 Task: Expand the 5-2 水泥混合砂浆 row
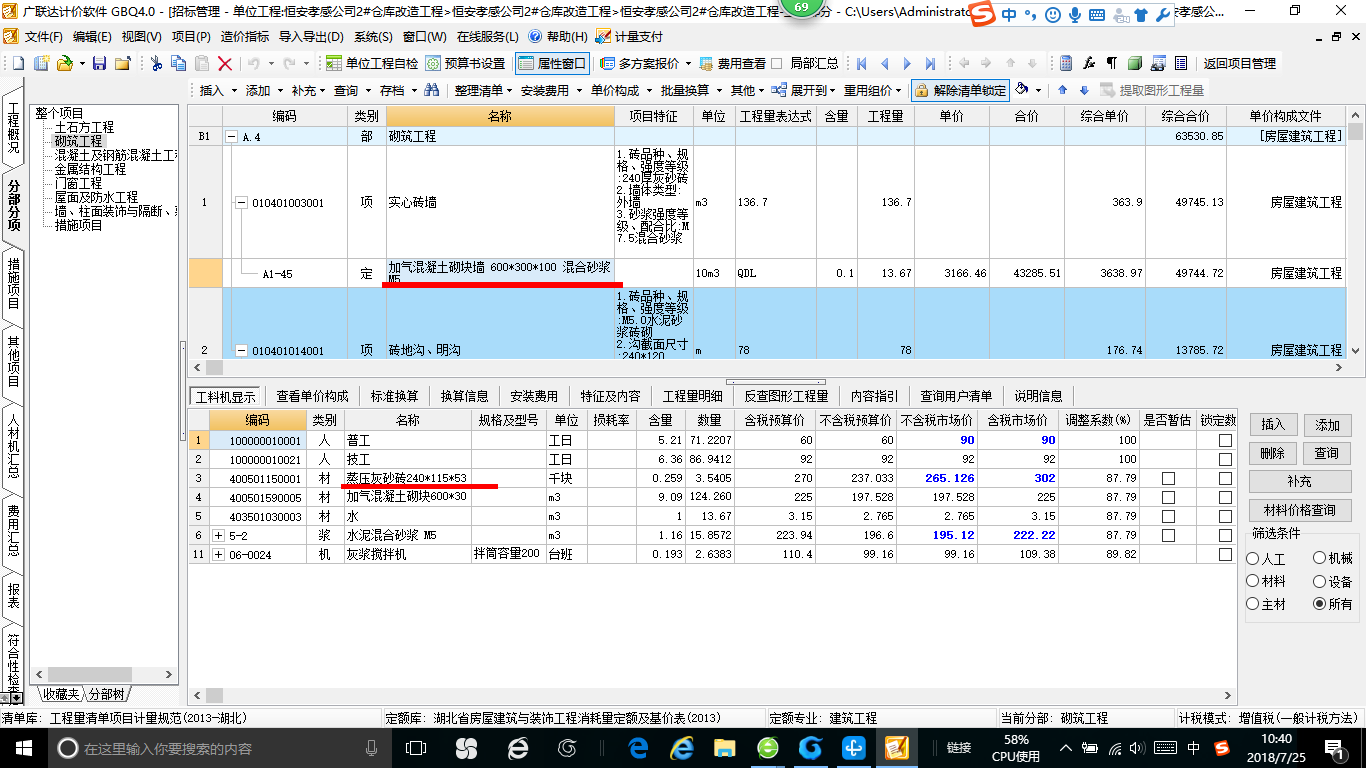click(x=219, y=535)
